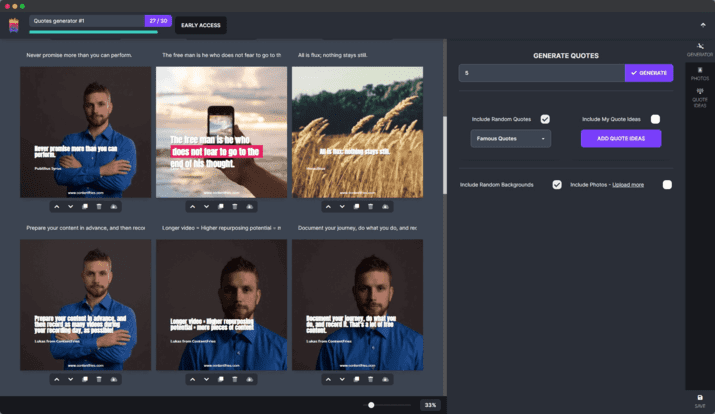Uncheck Include Random Quotes checkbox
The image size is (715, 414).
(545, 119)
